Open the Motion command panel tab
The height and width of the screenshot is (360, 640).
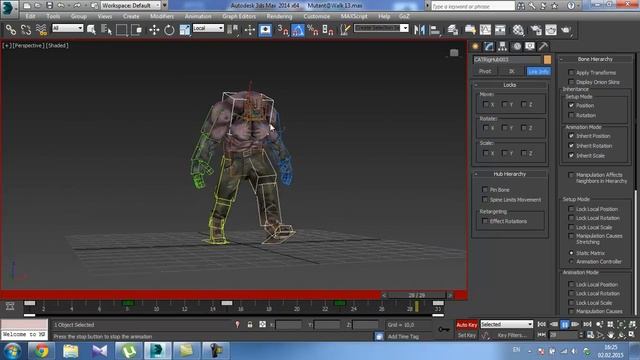(517, 46)
